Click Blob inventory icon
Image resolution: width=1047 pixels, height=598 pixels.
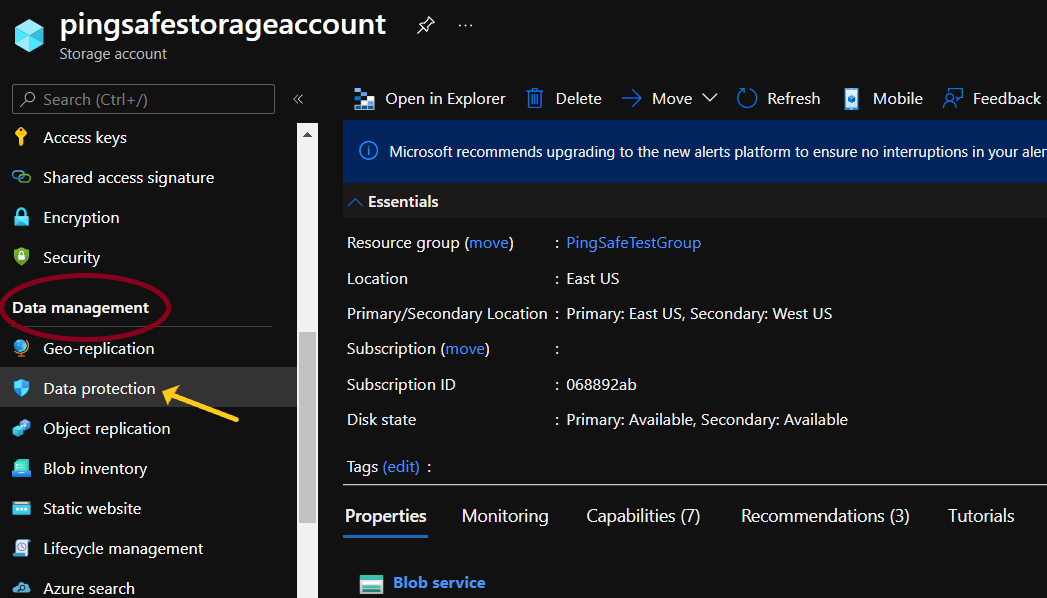click(x=22, y=469)
